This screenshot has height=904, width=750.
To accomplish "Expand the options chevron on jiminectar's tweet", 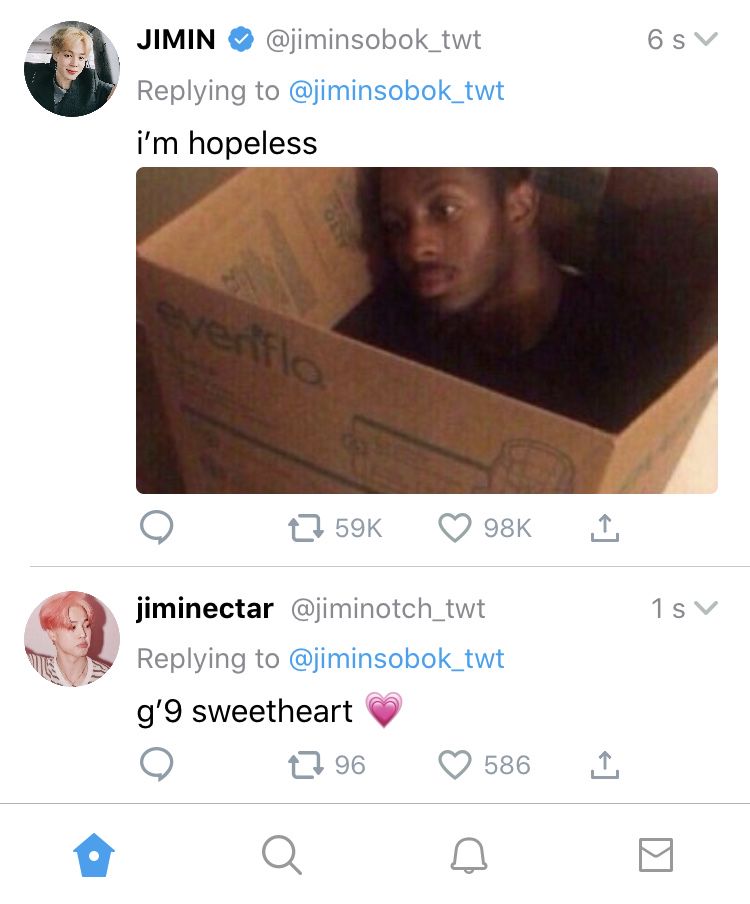I will click(x=706, y=608).
